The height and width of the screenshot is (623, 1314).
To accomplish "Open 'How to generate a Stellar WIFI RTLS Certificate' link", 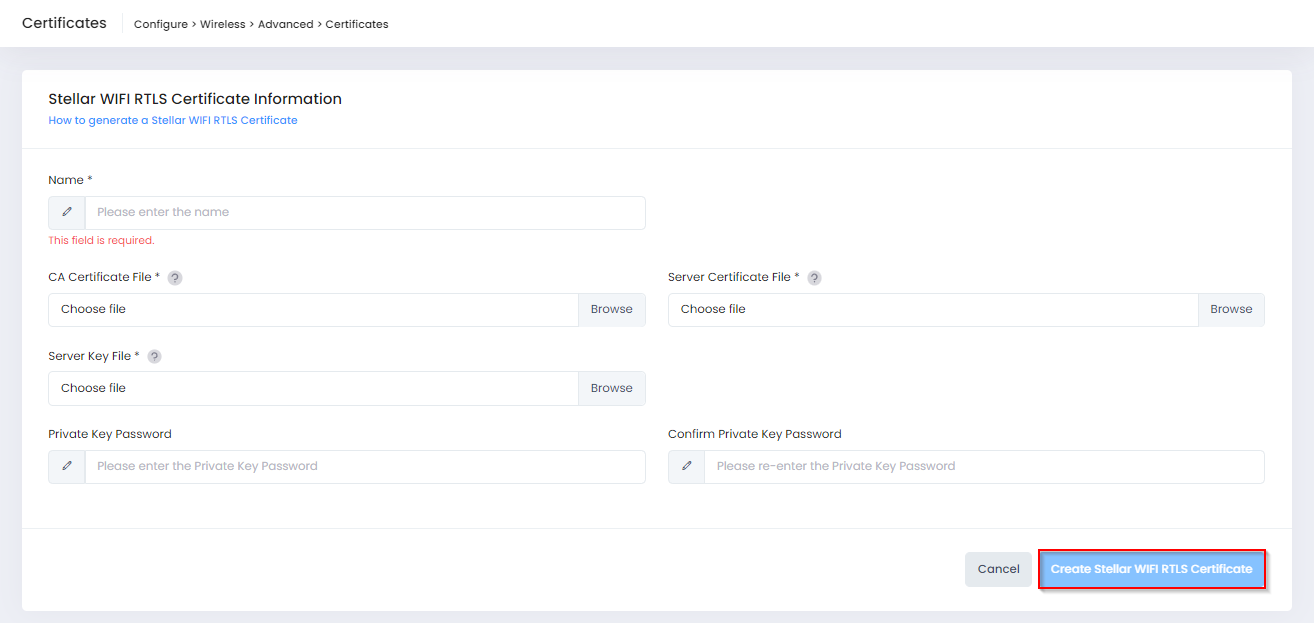I will click(173, 120).
